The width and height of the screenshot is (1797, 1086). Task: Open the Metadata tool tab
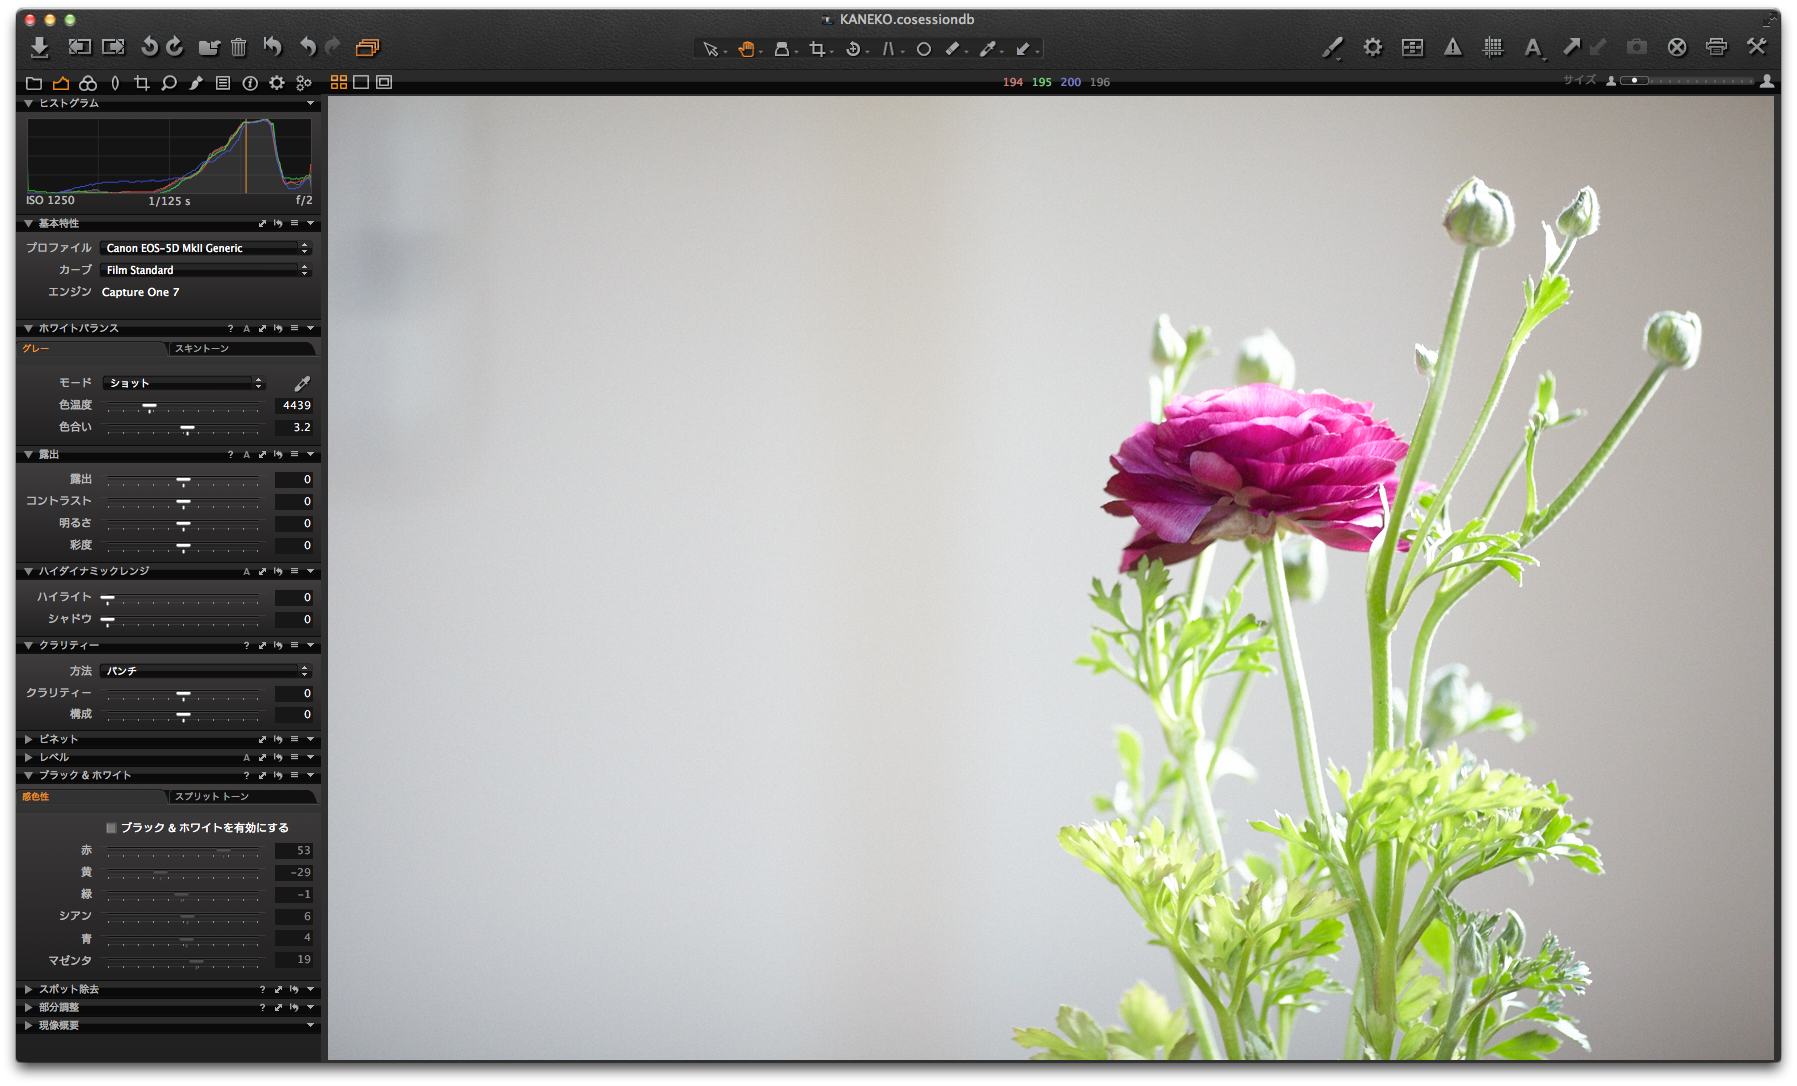[x=223, y=83]
